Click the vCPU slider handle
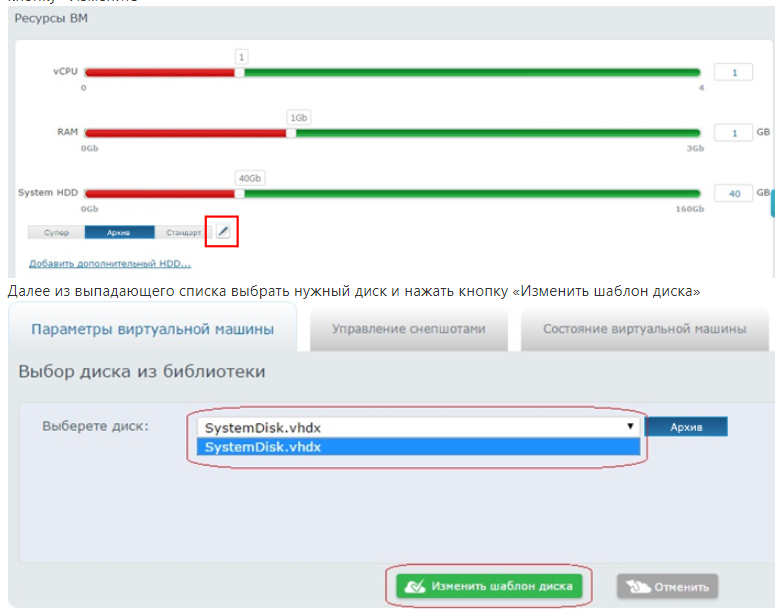Screen dimensions: 784x615 pos(239,72)
